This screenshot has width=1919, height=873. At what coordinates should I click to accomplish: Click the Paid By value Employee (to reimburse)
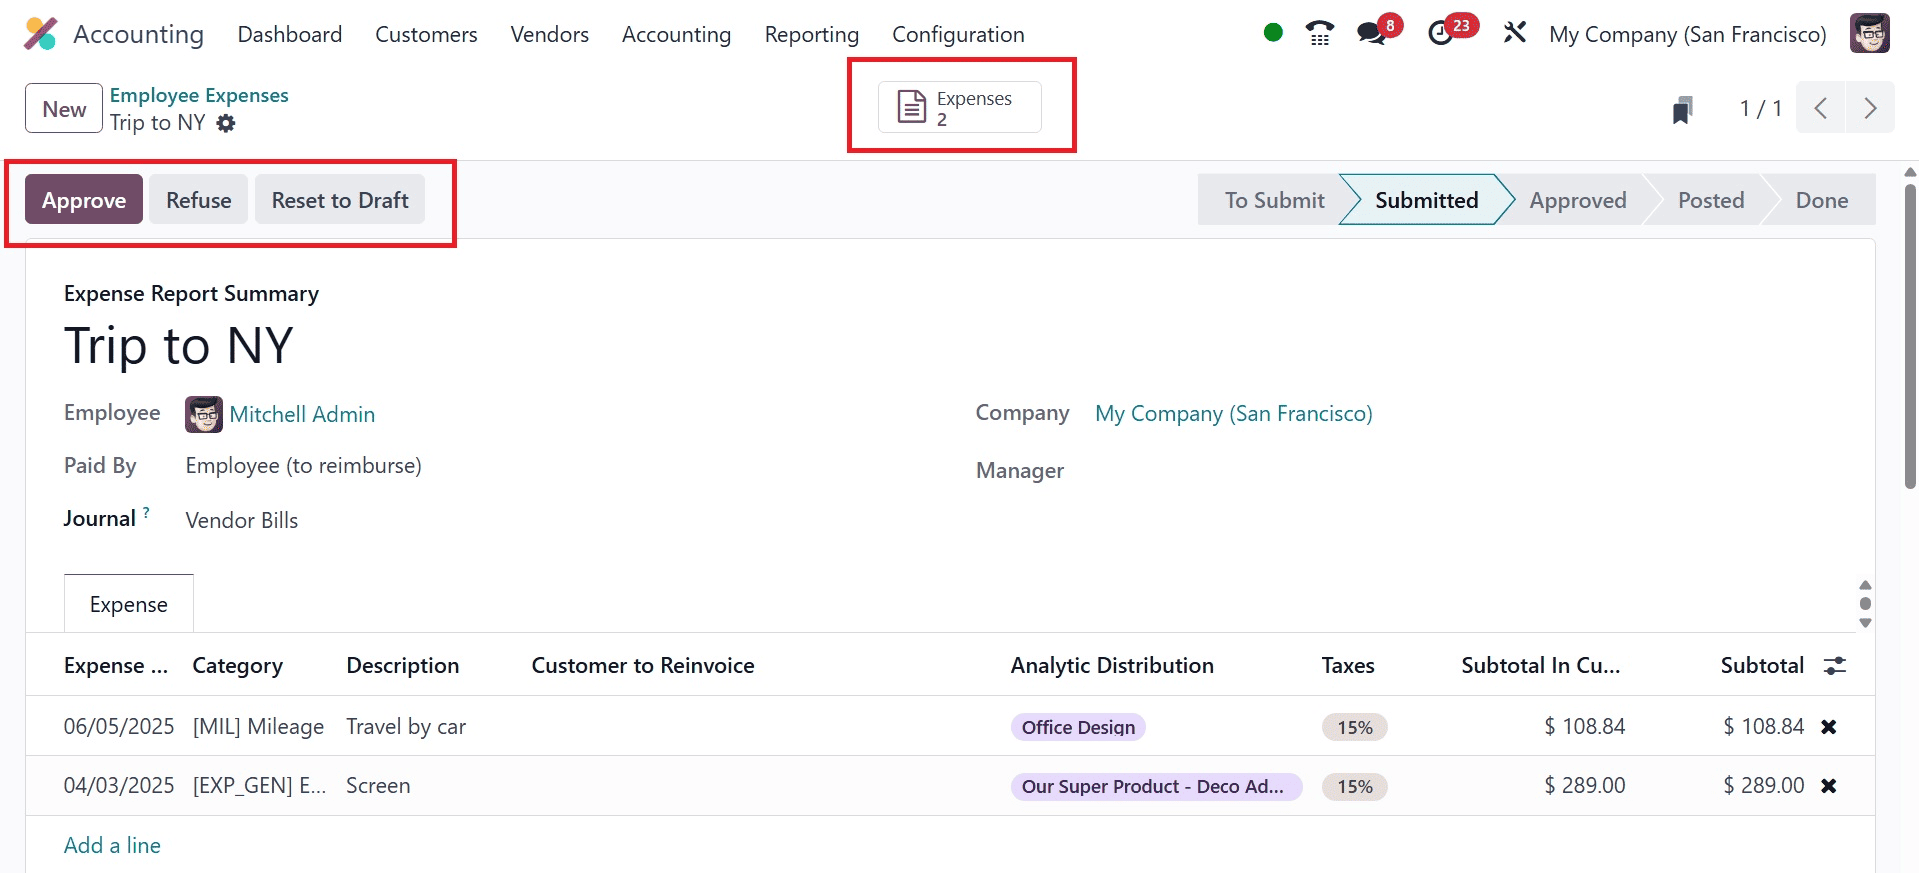[304, 466]
